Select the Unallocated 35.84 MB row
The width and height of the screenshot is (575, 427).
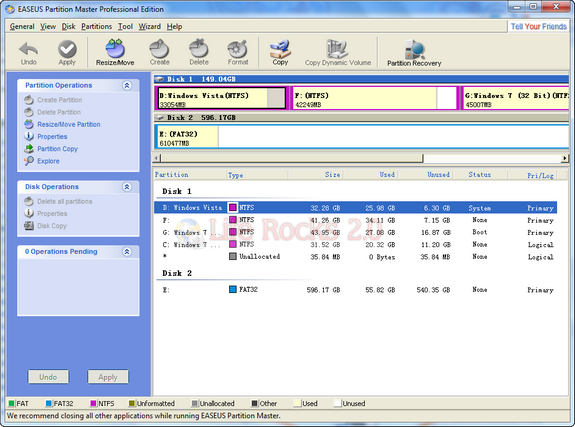[355, 256]
